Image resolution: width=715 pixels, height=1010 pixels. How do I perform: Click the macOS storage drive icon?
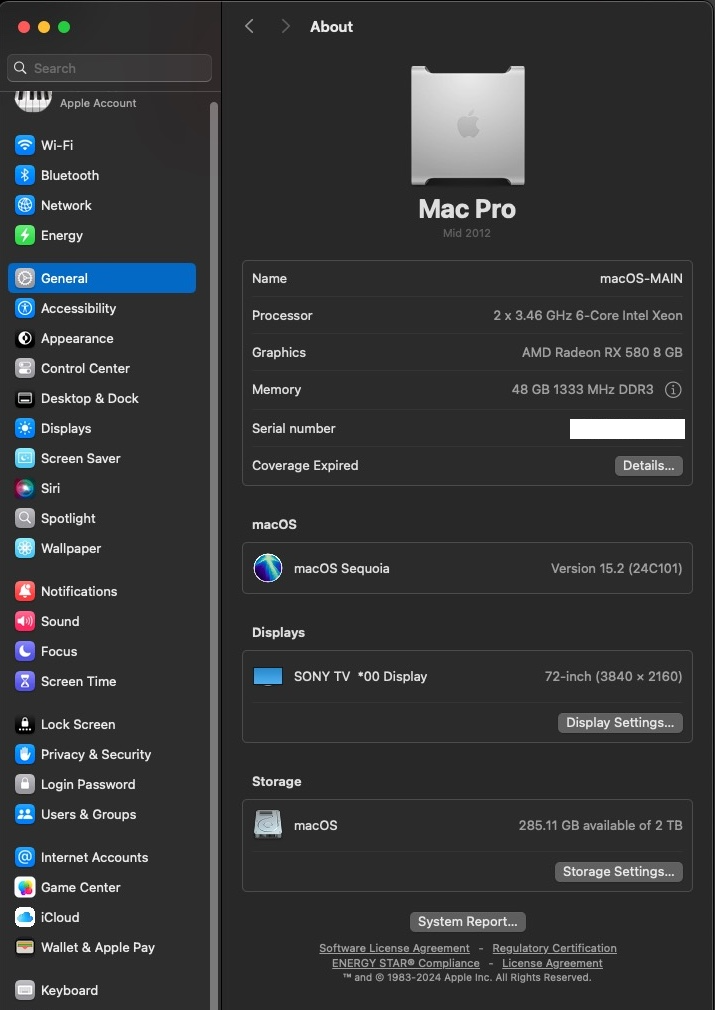click(x=268, y=824)
